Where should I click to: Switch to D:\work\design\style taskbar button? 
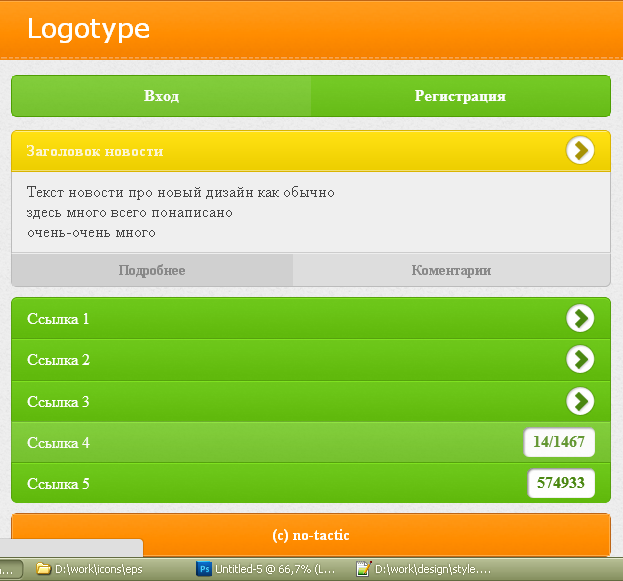click(424, 569)
